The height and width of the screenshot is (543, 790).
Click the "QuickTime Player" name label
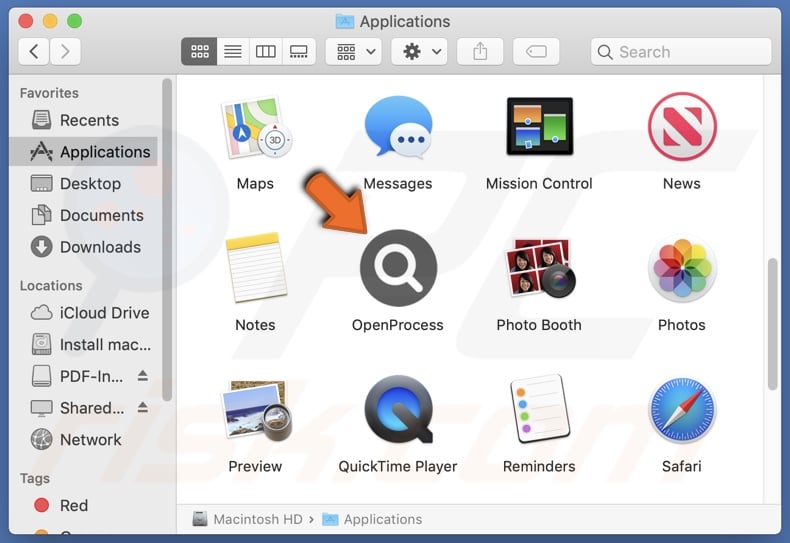point(398,466)
